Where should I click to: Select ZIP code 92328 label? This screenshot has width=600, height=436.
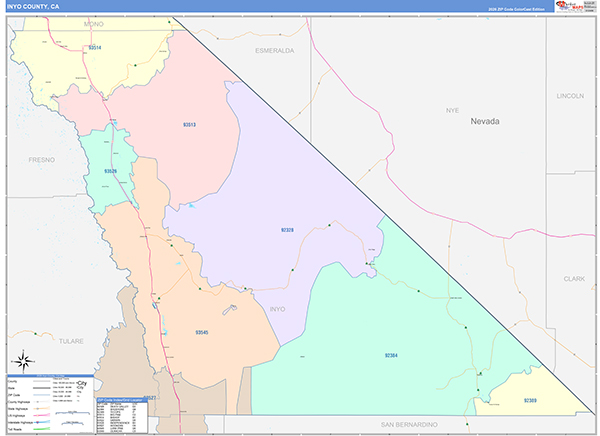coord(287,230)
